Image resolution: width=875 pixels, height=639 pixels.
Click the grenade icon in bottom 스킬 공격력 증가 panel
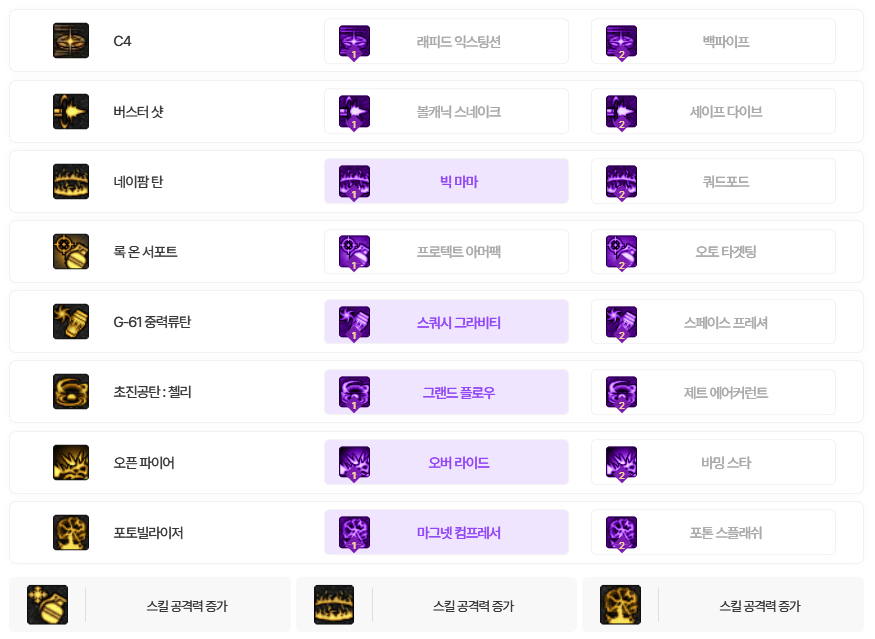[47, 605]
